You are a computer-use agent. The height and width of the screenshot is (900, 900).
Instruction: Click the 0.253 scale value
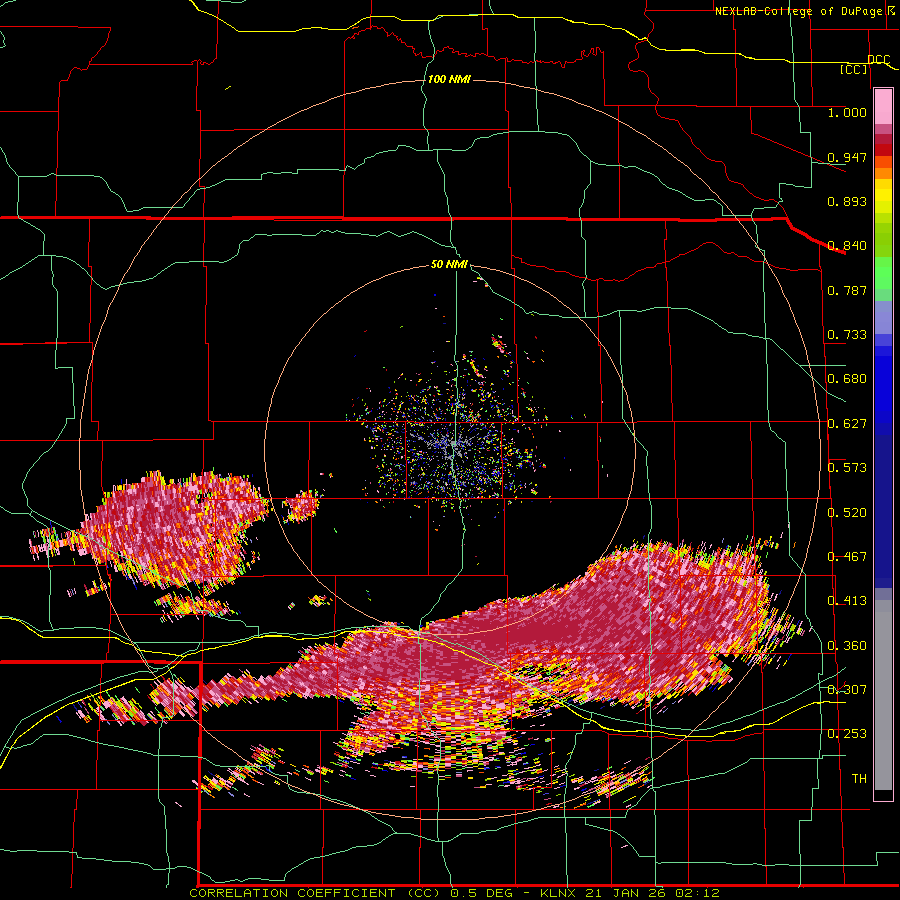(847, 734)
